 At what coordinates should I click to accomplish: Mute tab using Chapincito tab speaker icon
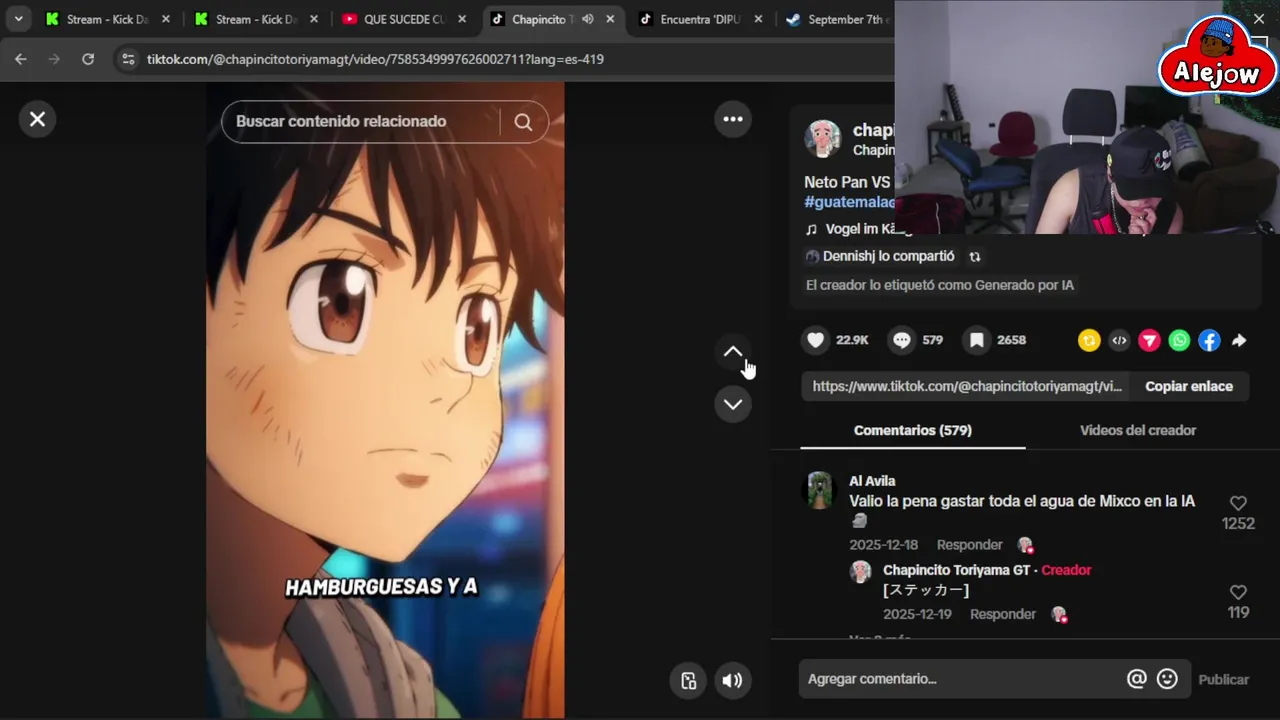click(x=587, y=19)
